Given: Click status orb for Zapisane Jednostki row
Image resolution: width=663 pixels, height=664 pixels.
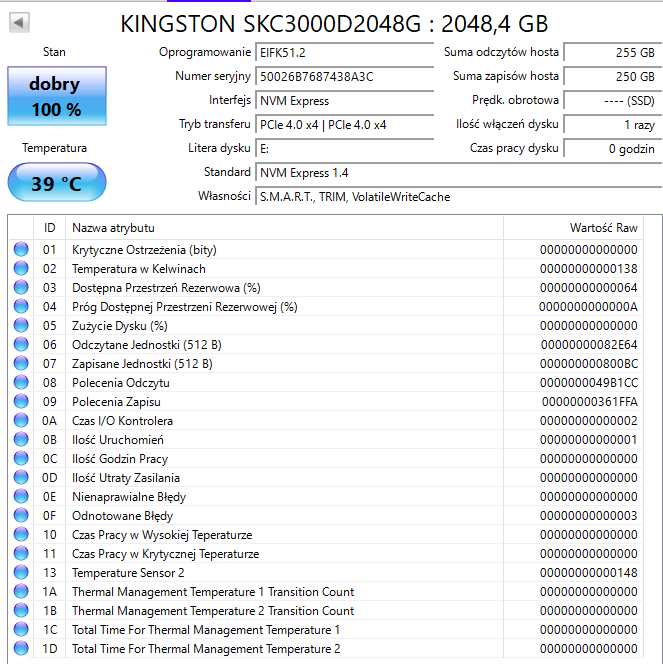Looking at the screenshot, I should point(21,363).
